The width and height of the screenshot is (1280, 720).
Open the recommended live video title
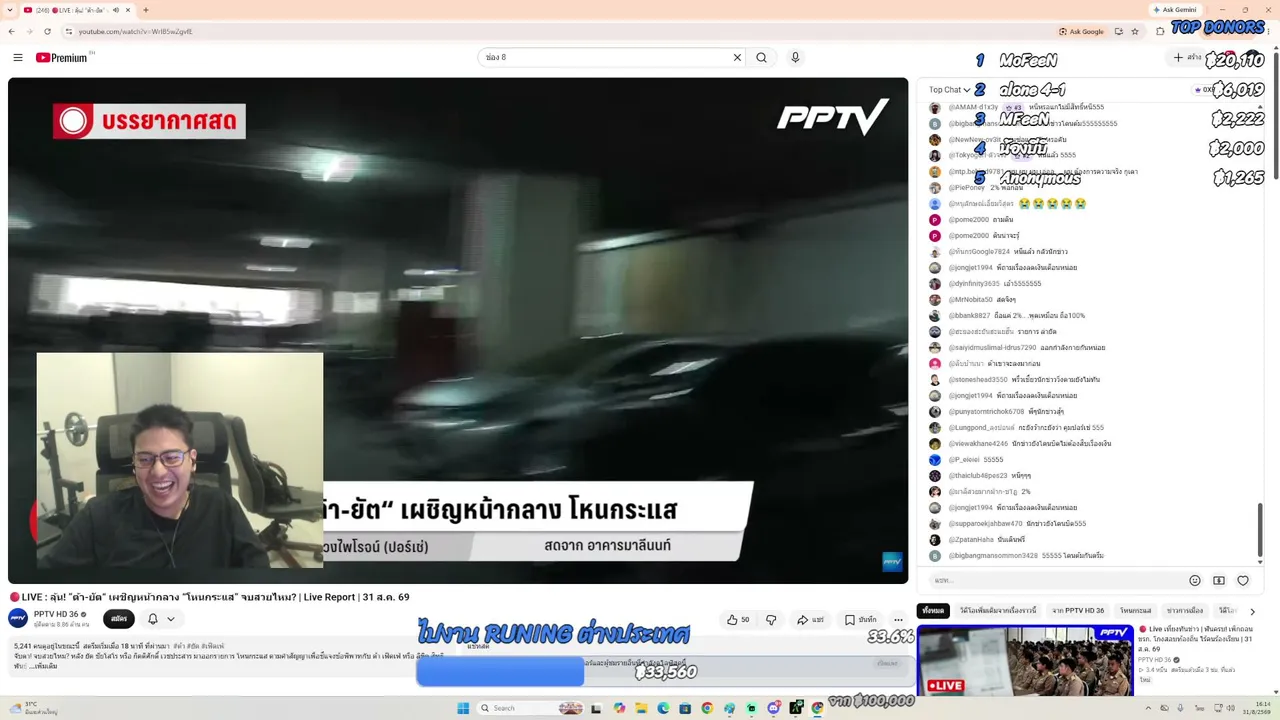[x=1194, y=639]
